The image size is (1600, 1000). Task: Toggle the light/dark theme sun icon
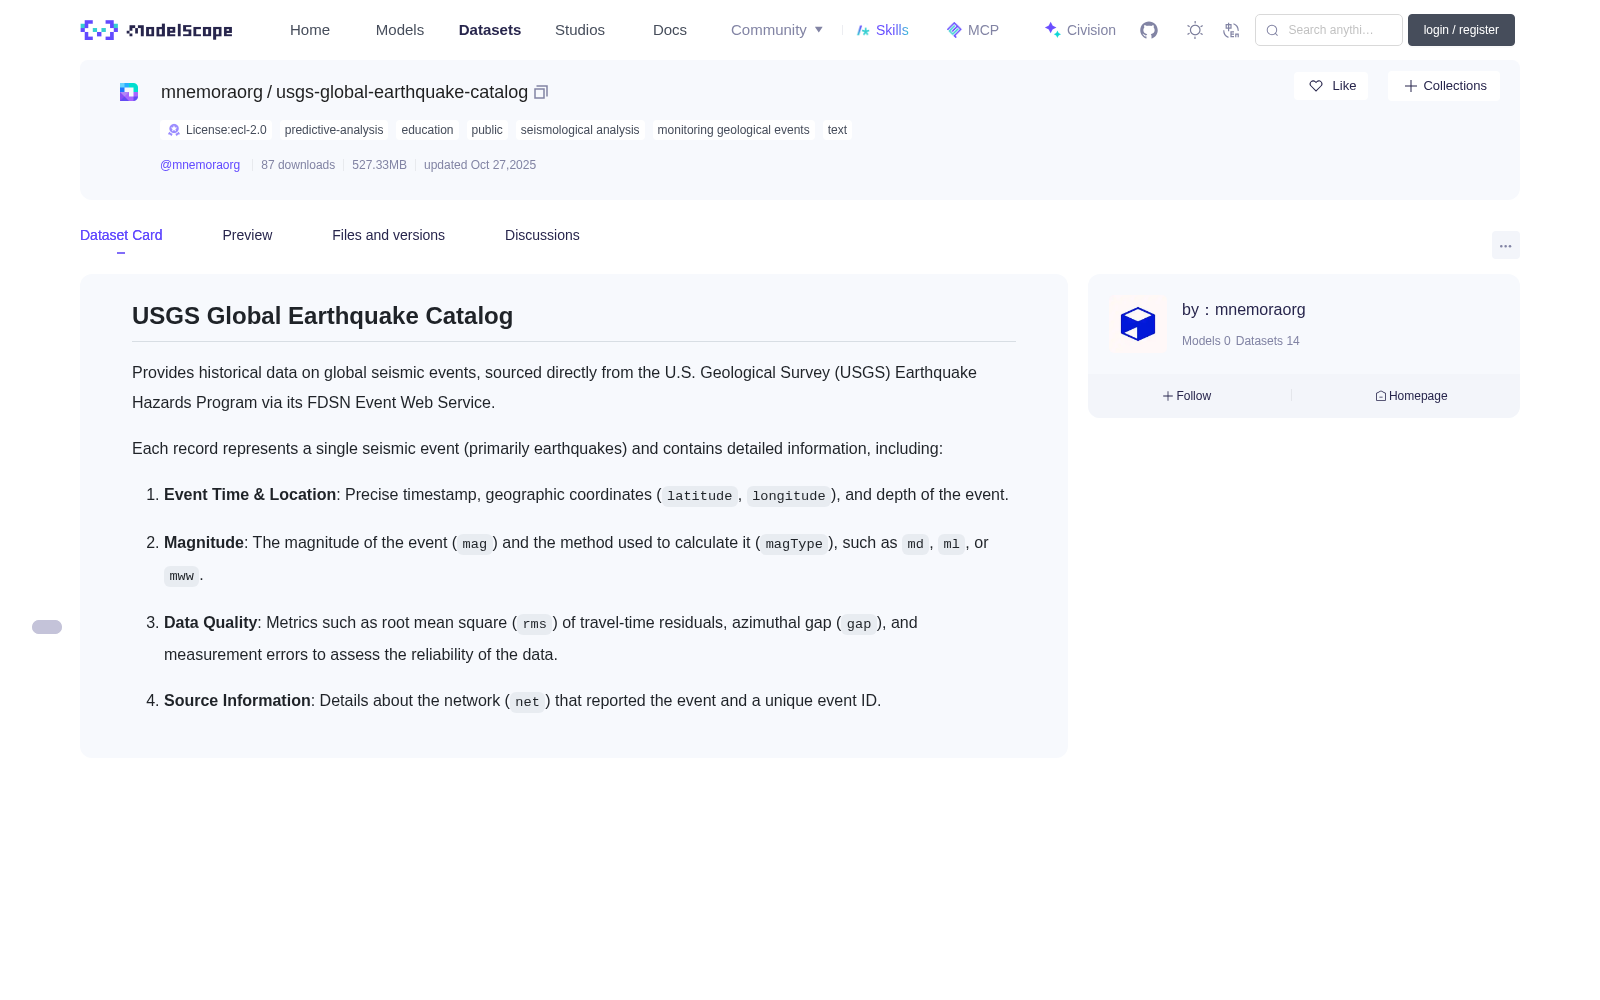1195,30
